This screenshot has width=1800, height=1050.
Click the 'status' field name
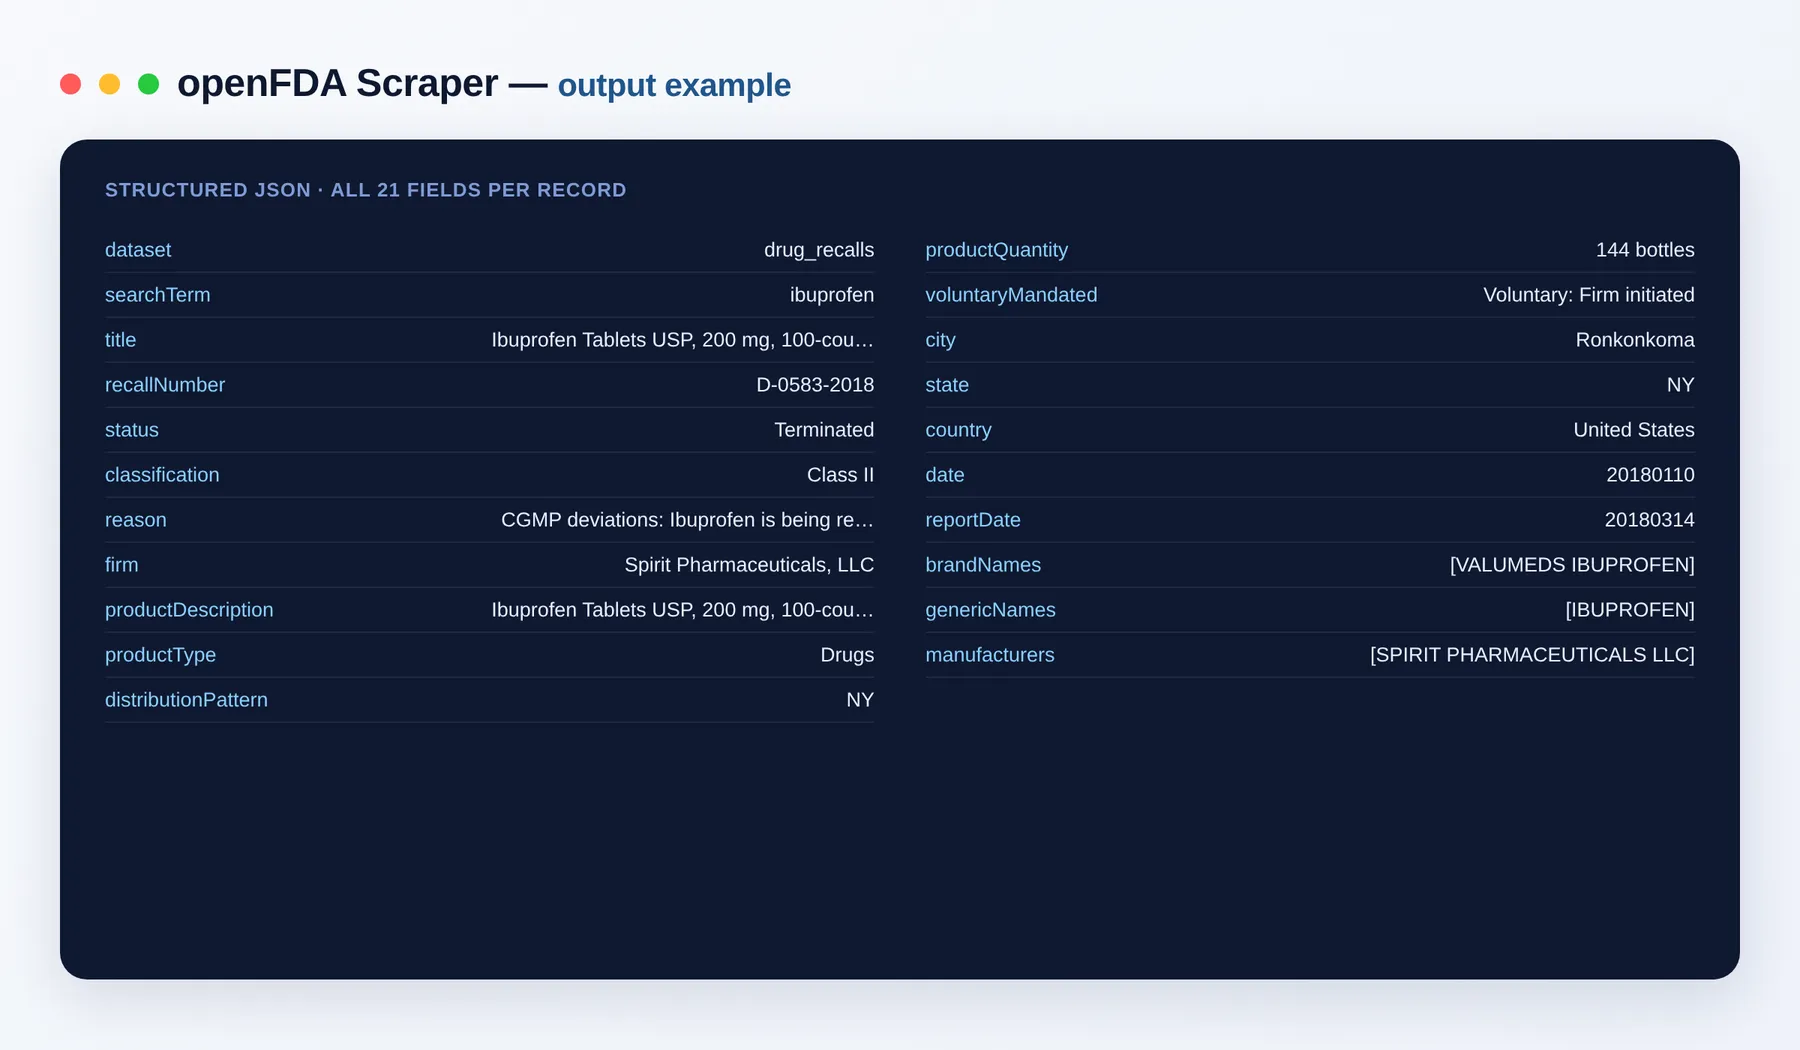tap(132, 430)
